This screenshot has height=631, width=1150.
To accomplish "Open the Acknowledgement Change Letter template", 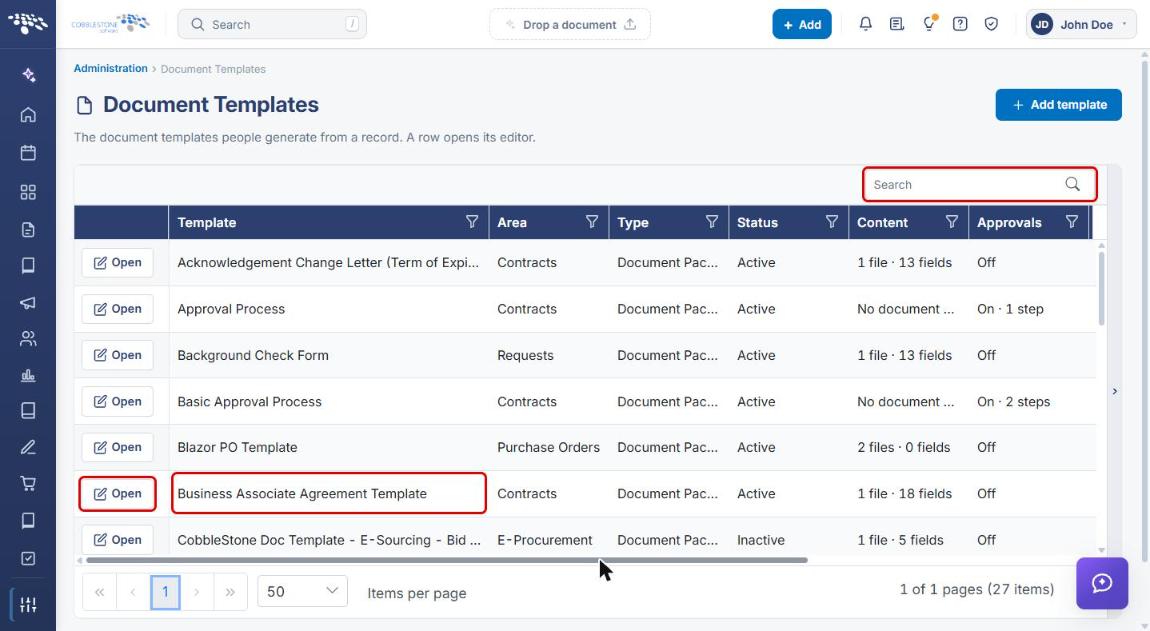I will [117, 263].
